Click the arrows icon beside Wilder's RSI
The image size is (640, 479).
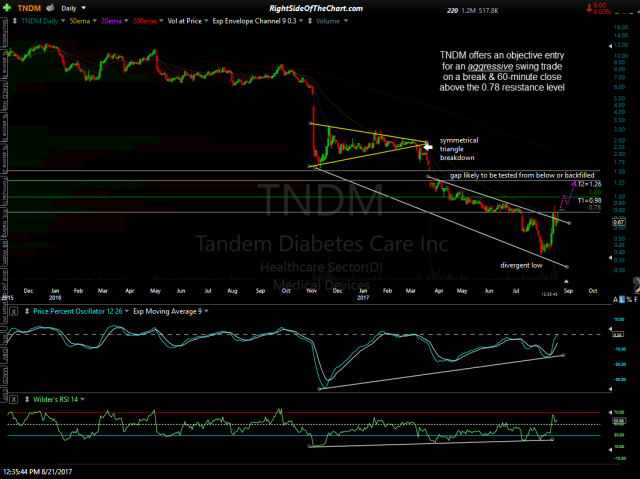point(27,399)
